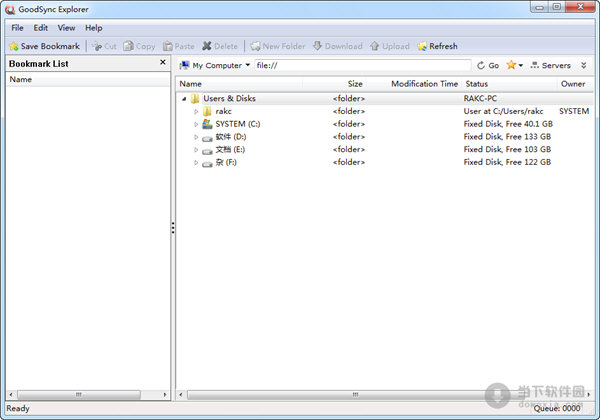Select the (F:) drive icon
Image resolution: width=600 pixels, height=420 pixels.
tap(207, 164)
